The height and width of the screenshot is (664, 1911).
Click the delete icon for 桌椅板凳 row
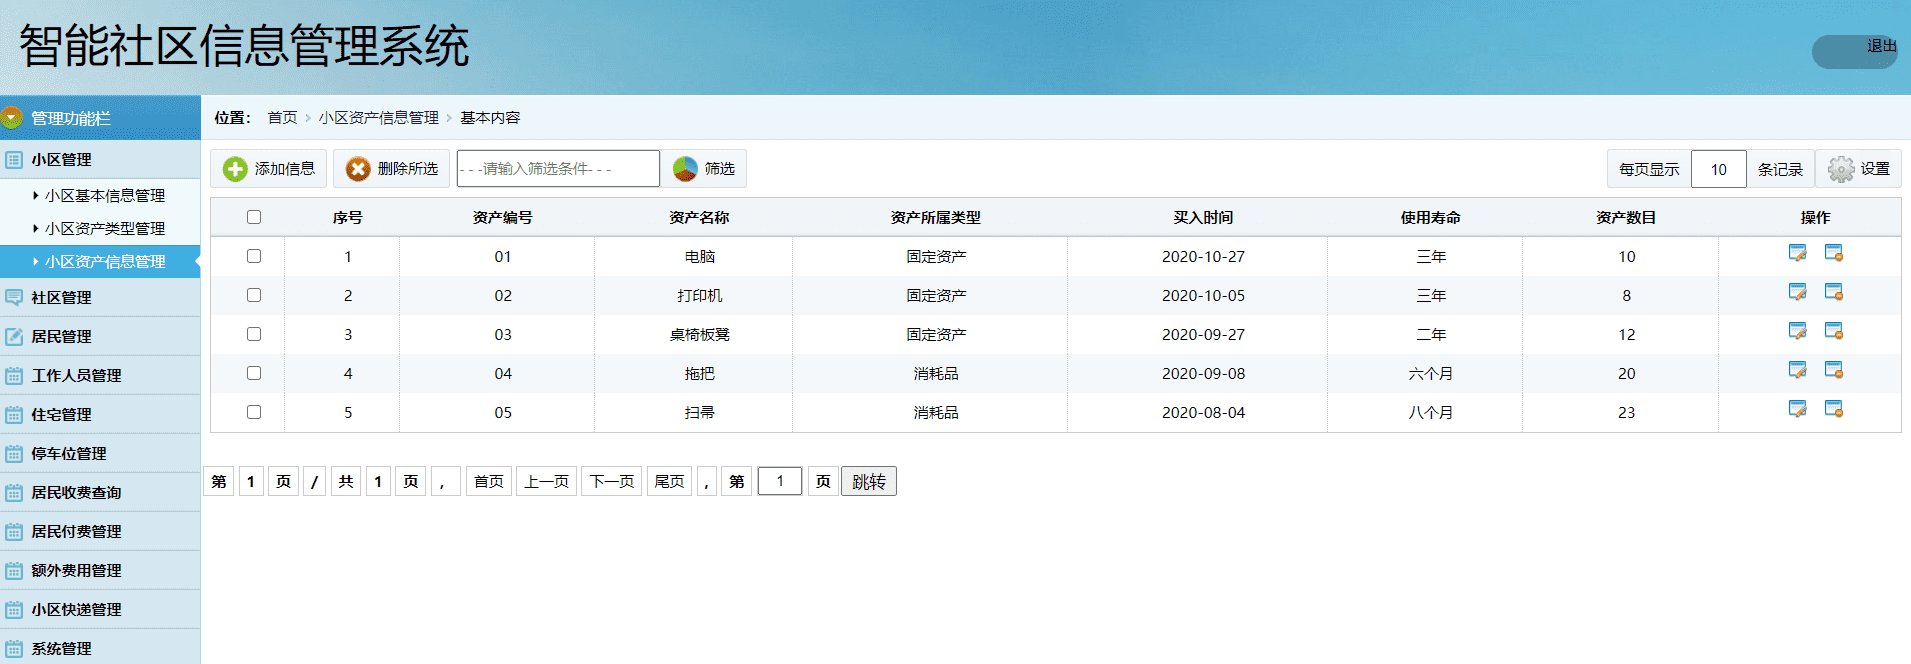pyautogui.click(x=1834, y=331)
